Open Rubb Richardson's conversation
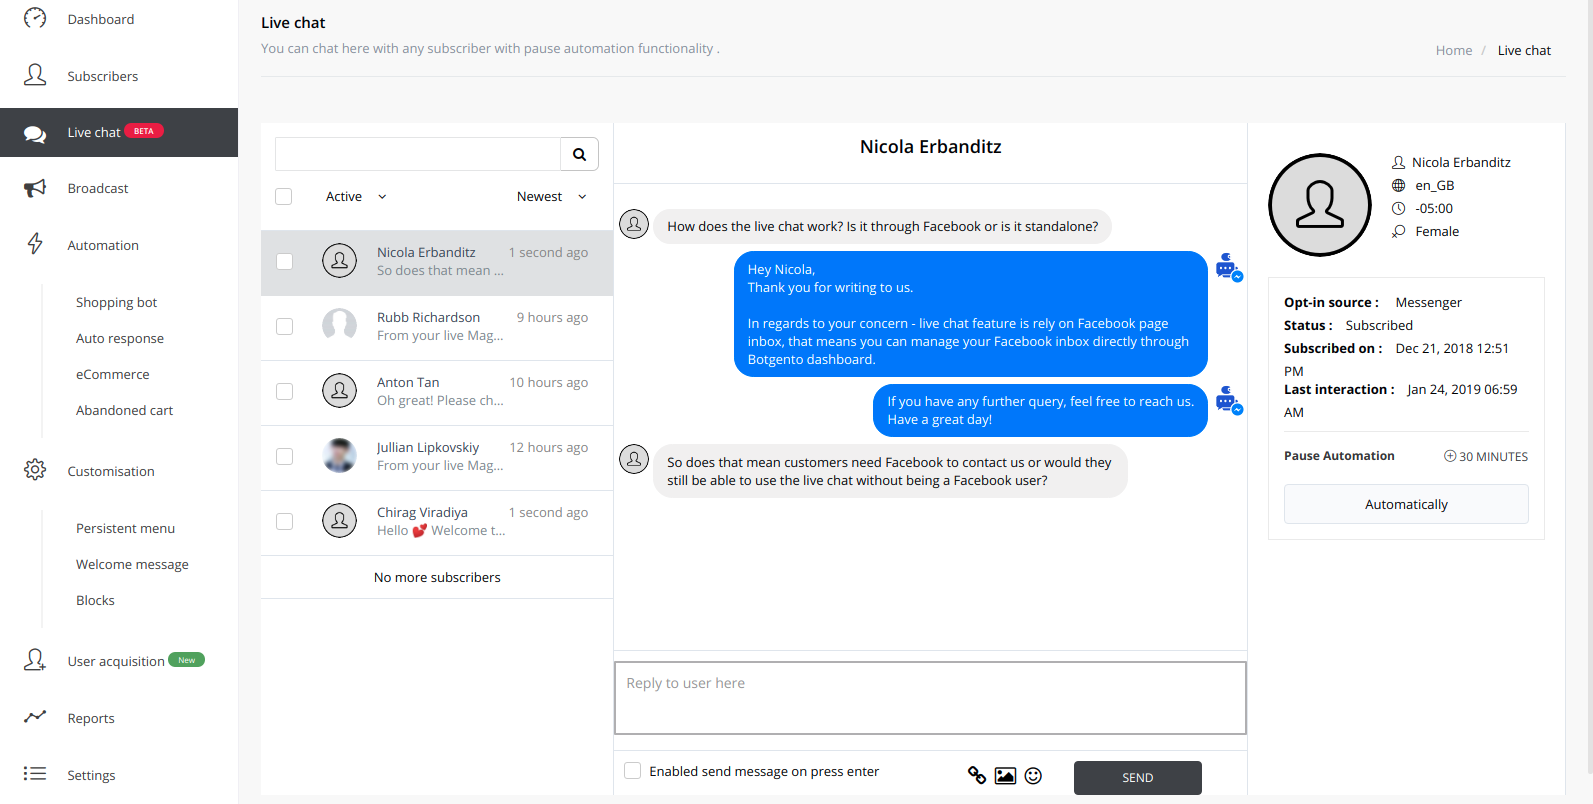The width and height of the screenshot is (1593, 804). 437,328
